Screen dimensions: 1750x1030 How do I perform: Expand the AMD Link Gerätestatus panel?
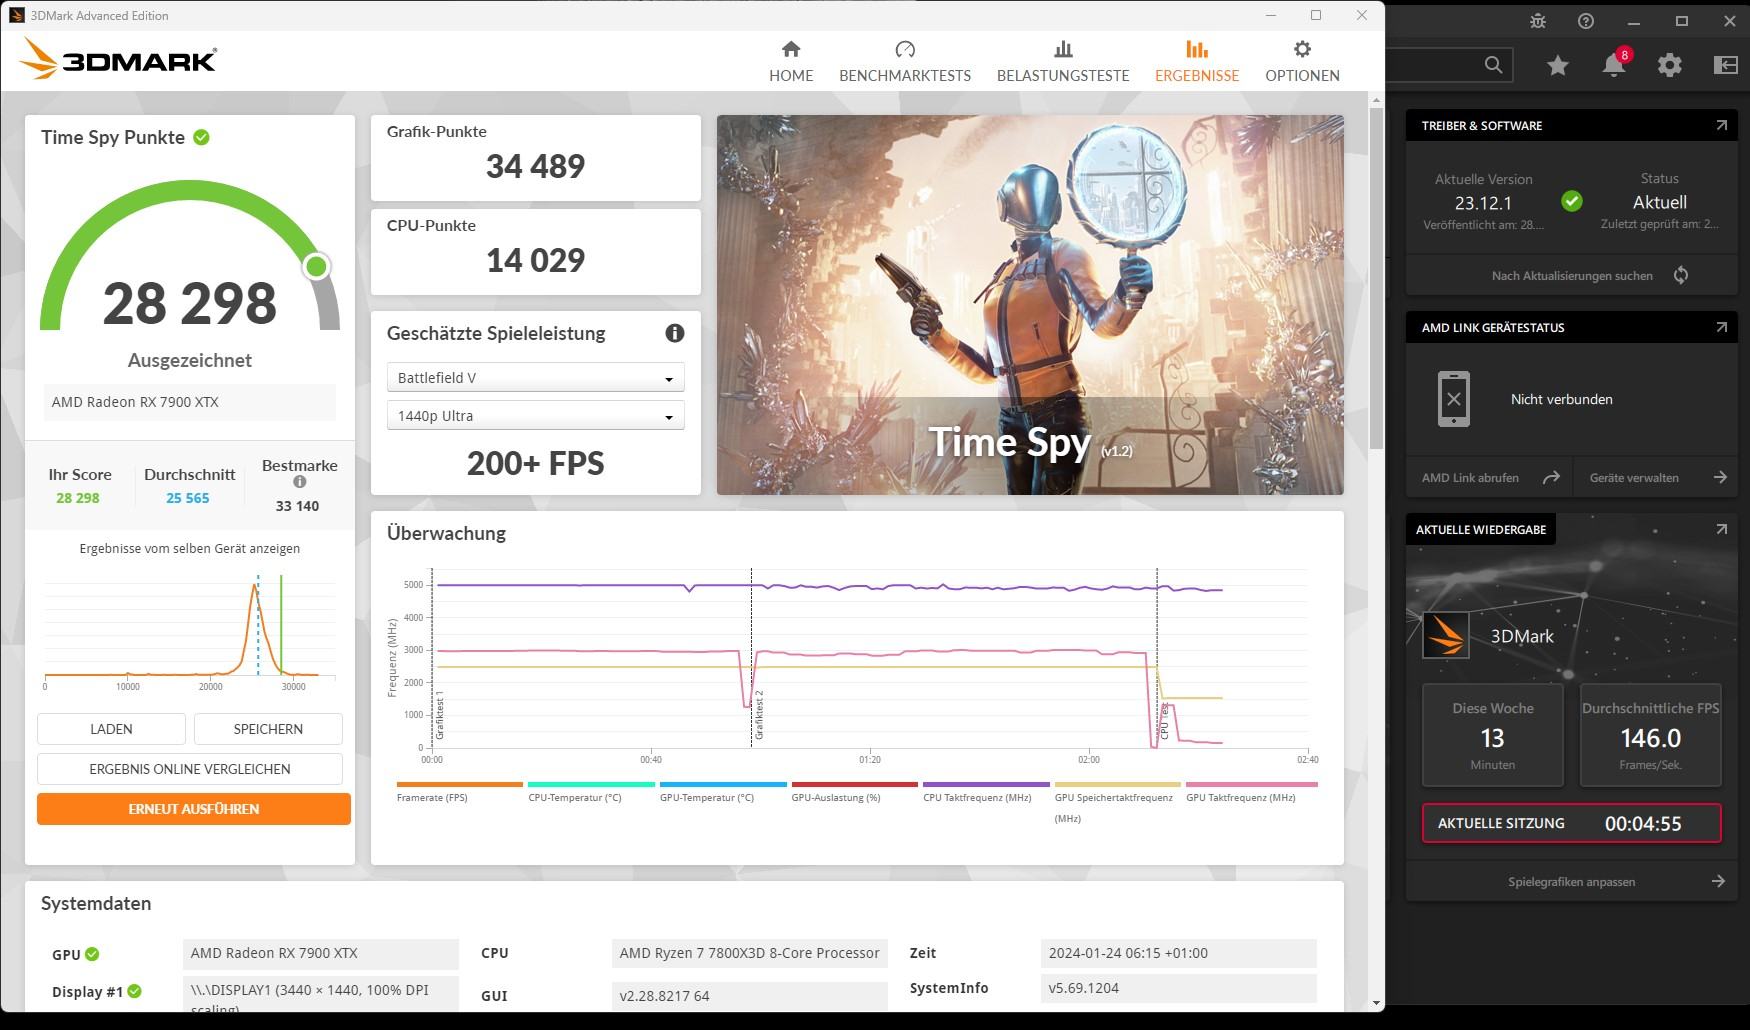tap(1721, 327)
